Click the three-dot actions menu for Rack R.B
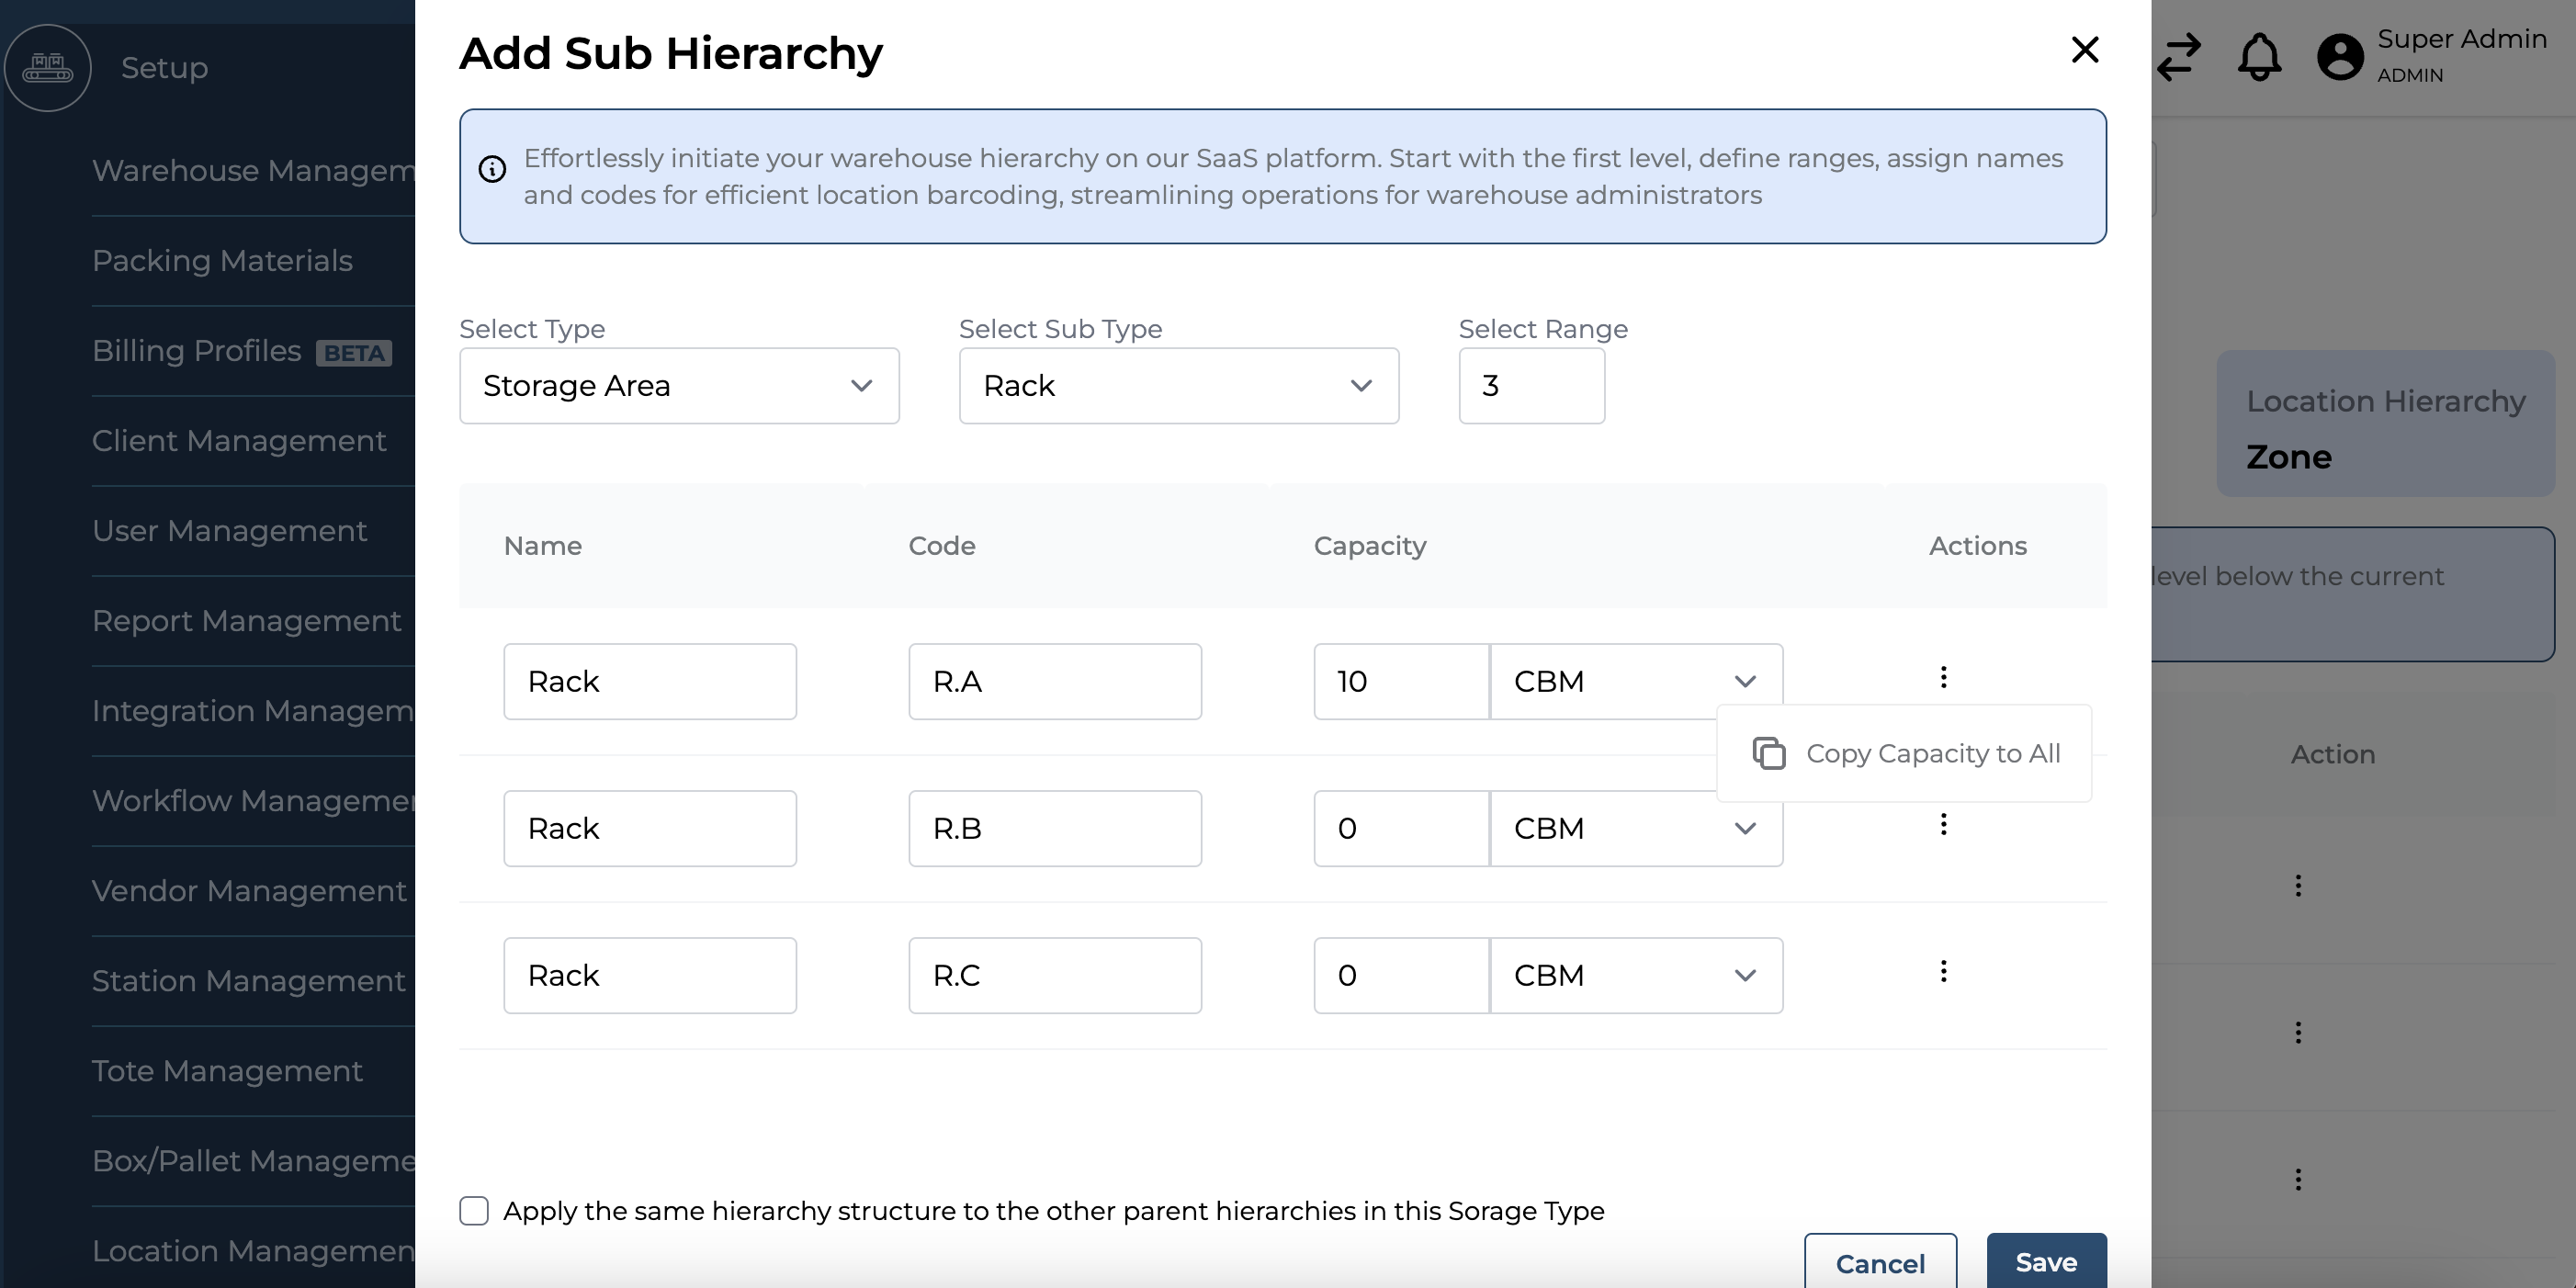 coord(1944,825)
